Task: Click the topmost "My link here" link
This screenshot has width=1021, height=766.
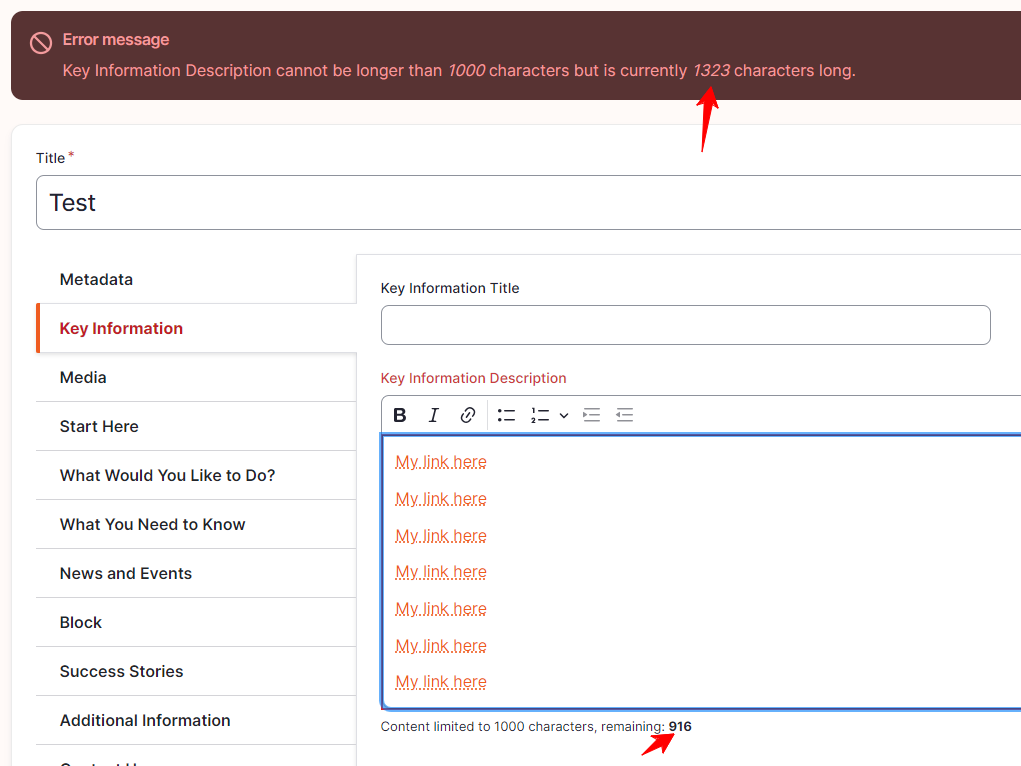Action: click(x=441, y=462)
